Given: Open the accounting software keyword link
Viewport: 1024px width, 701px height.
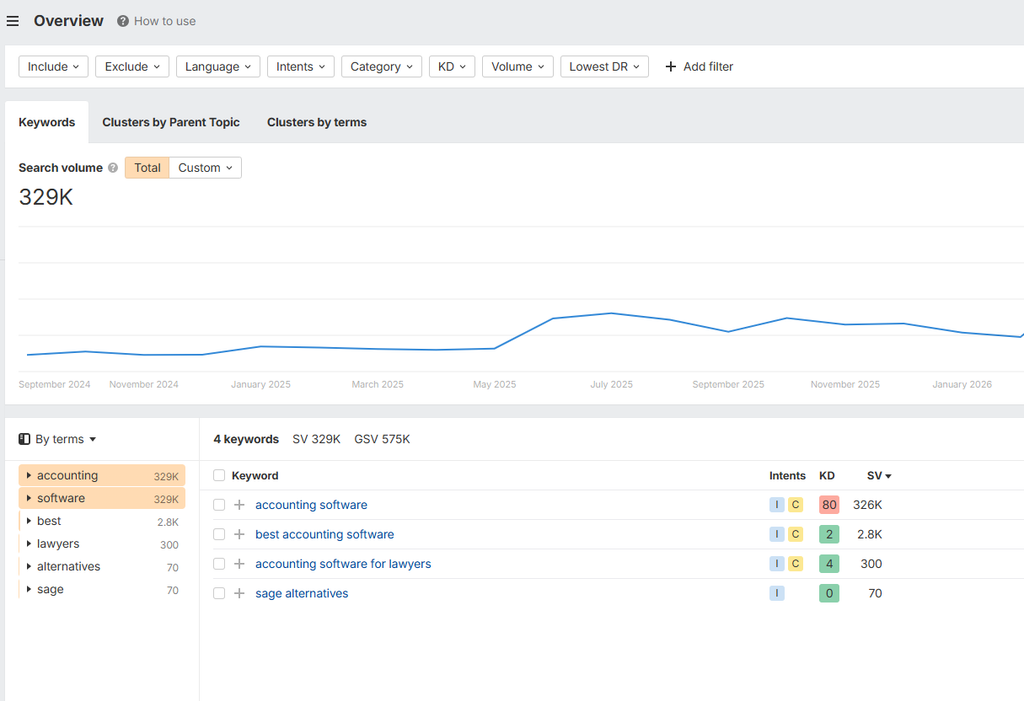Looking at the screenshot, I should point(312,505).
